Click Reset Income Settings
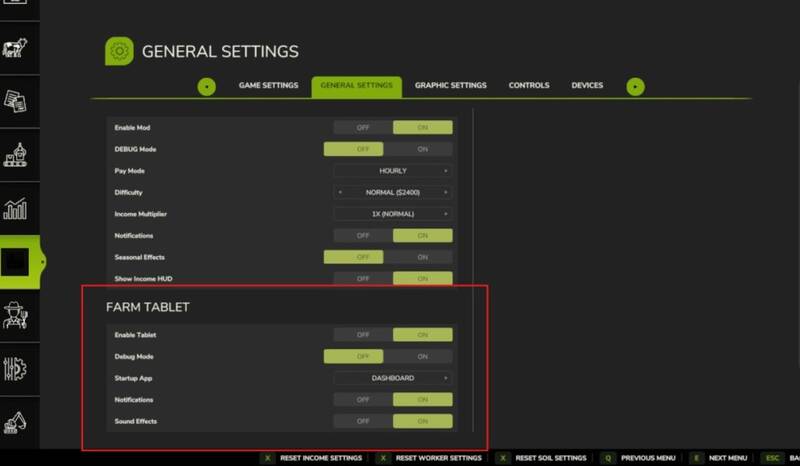This screenshot has width=800, height=466. (x=314, y=458)
